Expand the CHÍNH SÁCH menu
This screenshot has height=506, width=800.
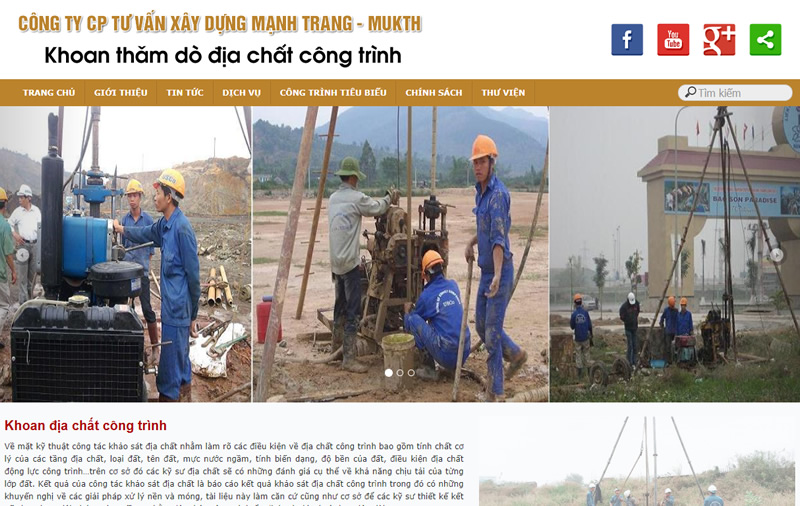(x=434, y=93)
